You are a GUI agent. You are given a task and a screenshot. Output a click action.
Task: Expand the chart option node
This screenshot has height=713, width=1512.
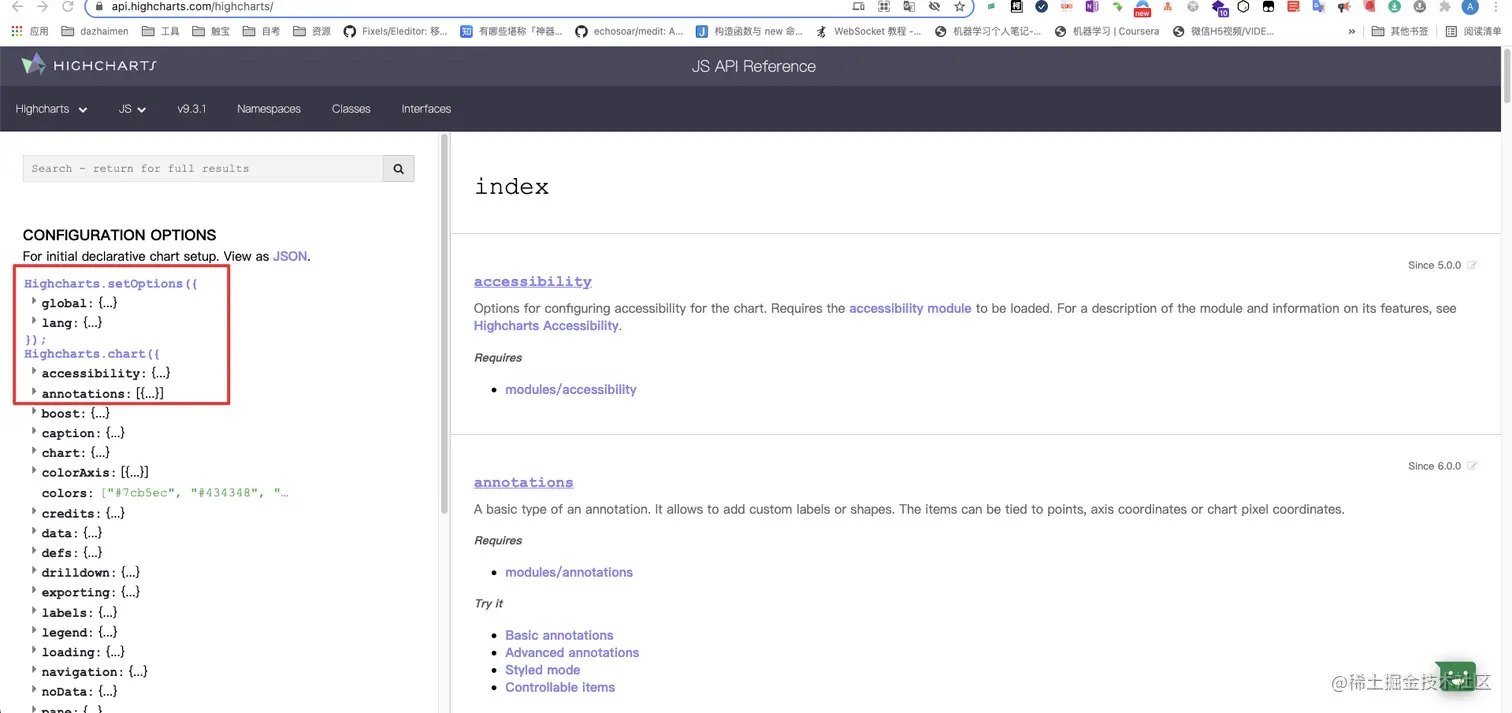[34, 452]
